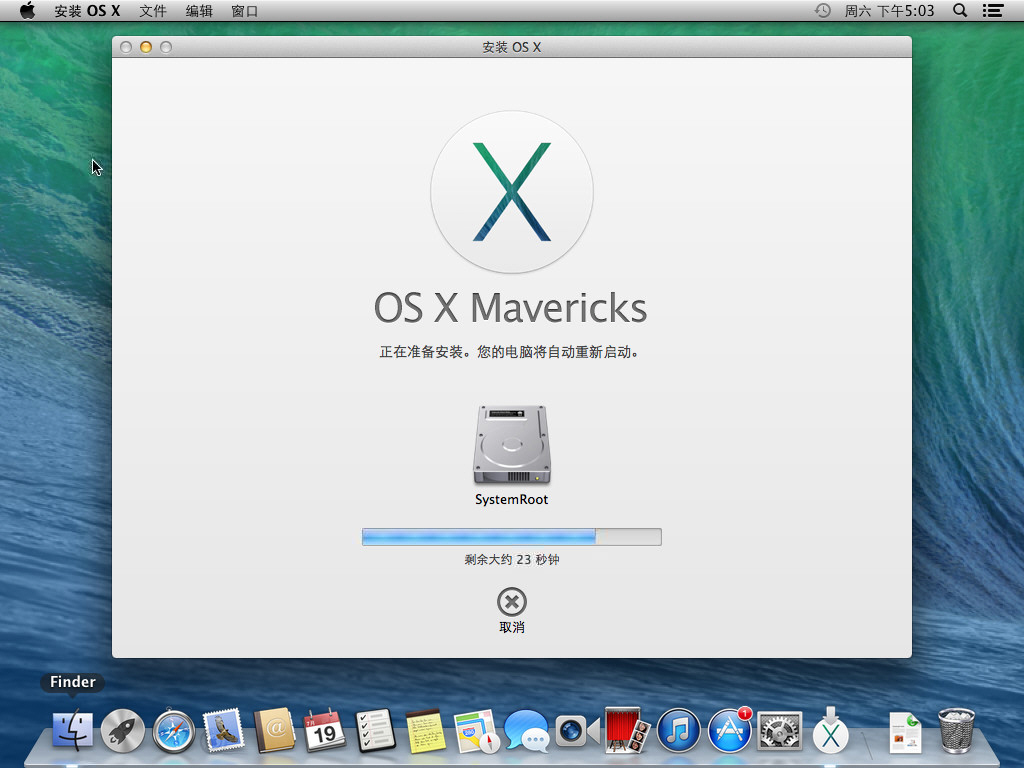Open Photo Booth icon in Dock
Screen dimensions: 1024x768
point(628,730)
